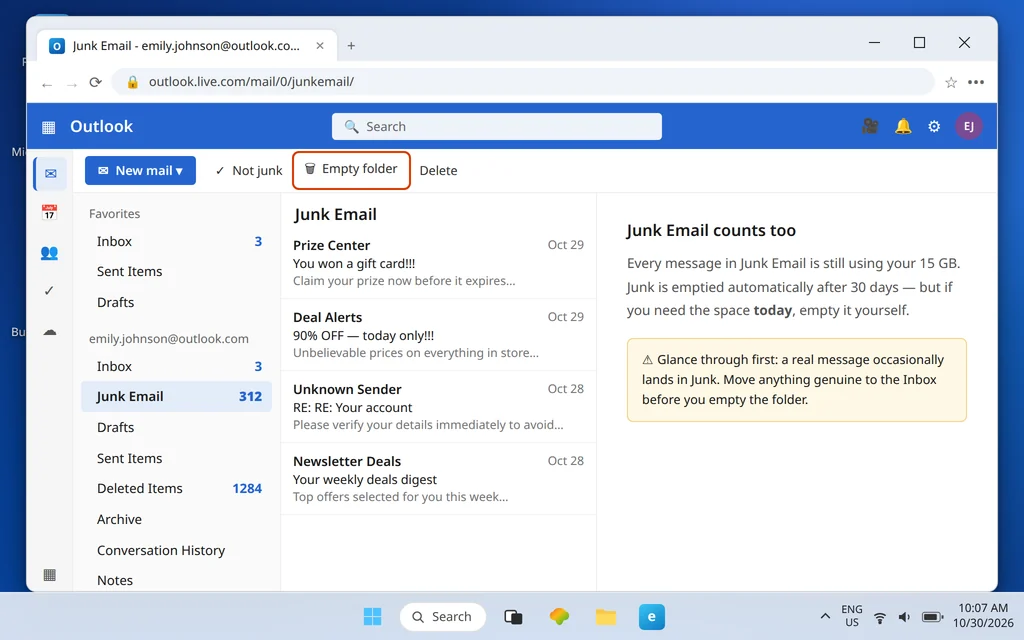Screen dimensions: 1024x640
Task: Click Delete in the toolbar
Action: point(438,170)
